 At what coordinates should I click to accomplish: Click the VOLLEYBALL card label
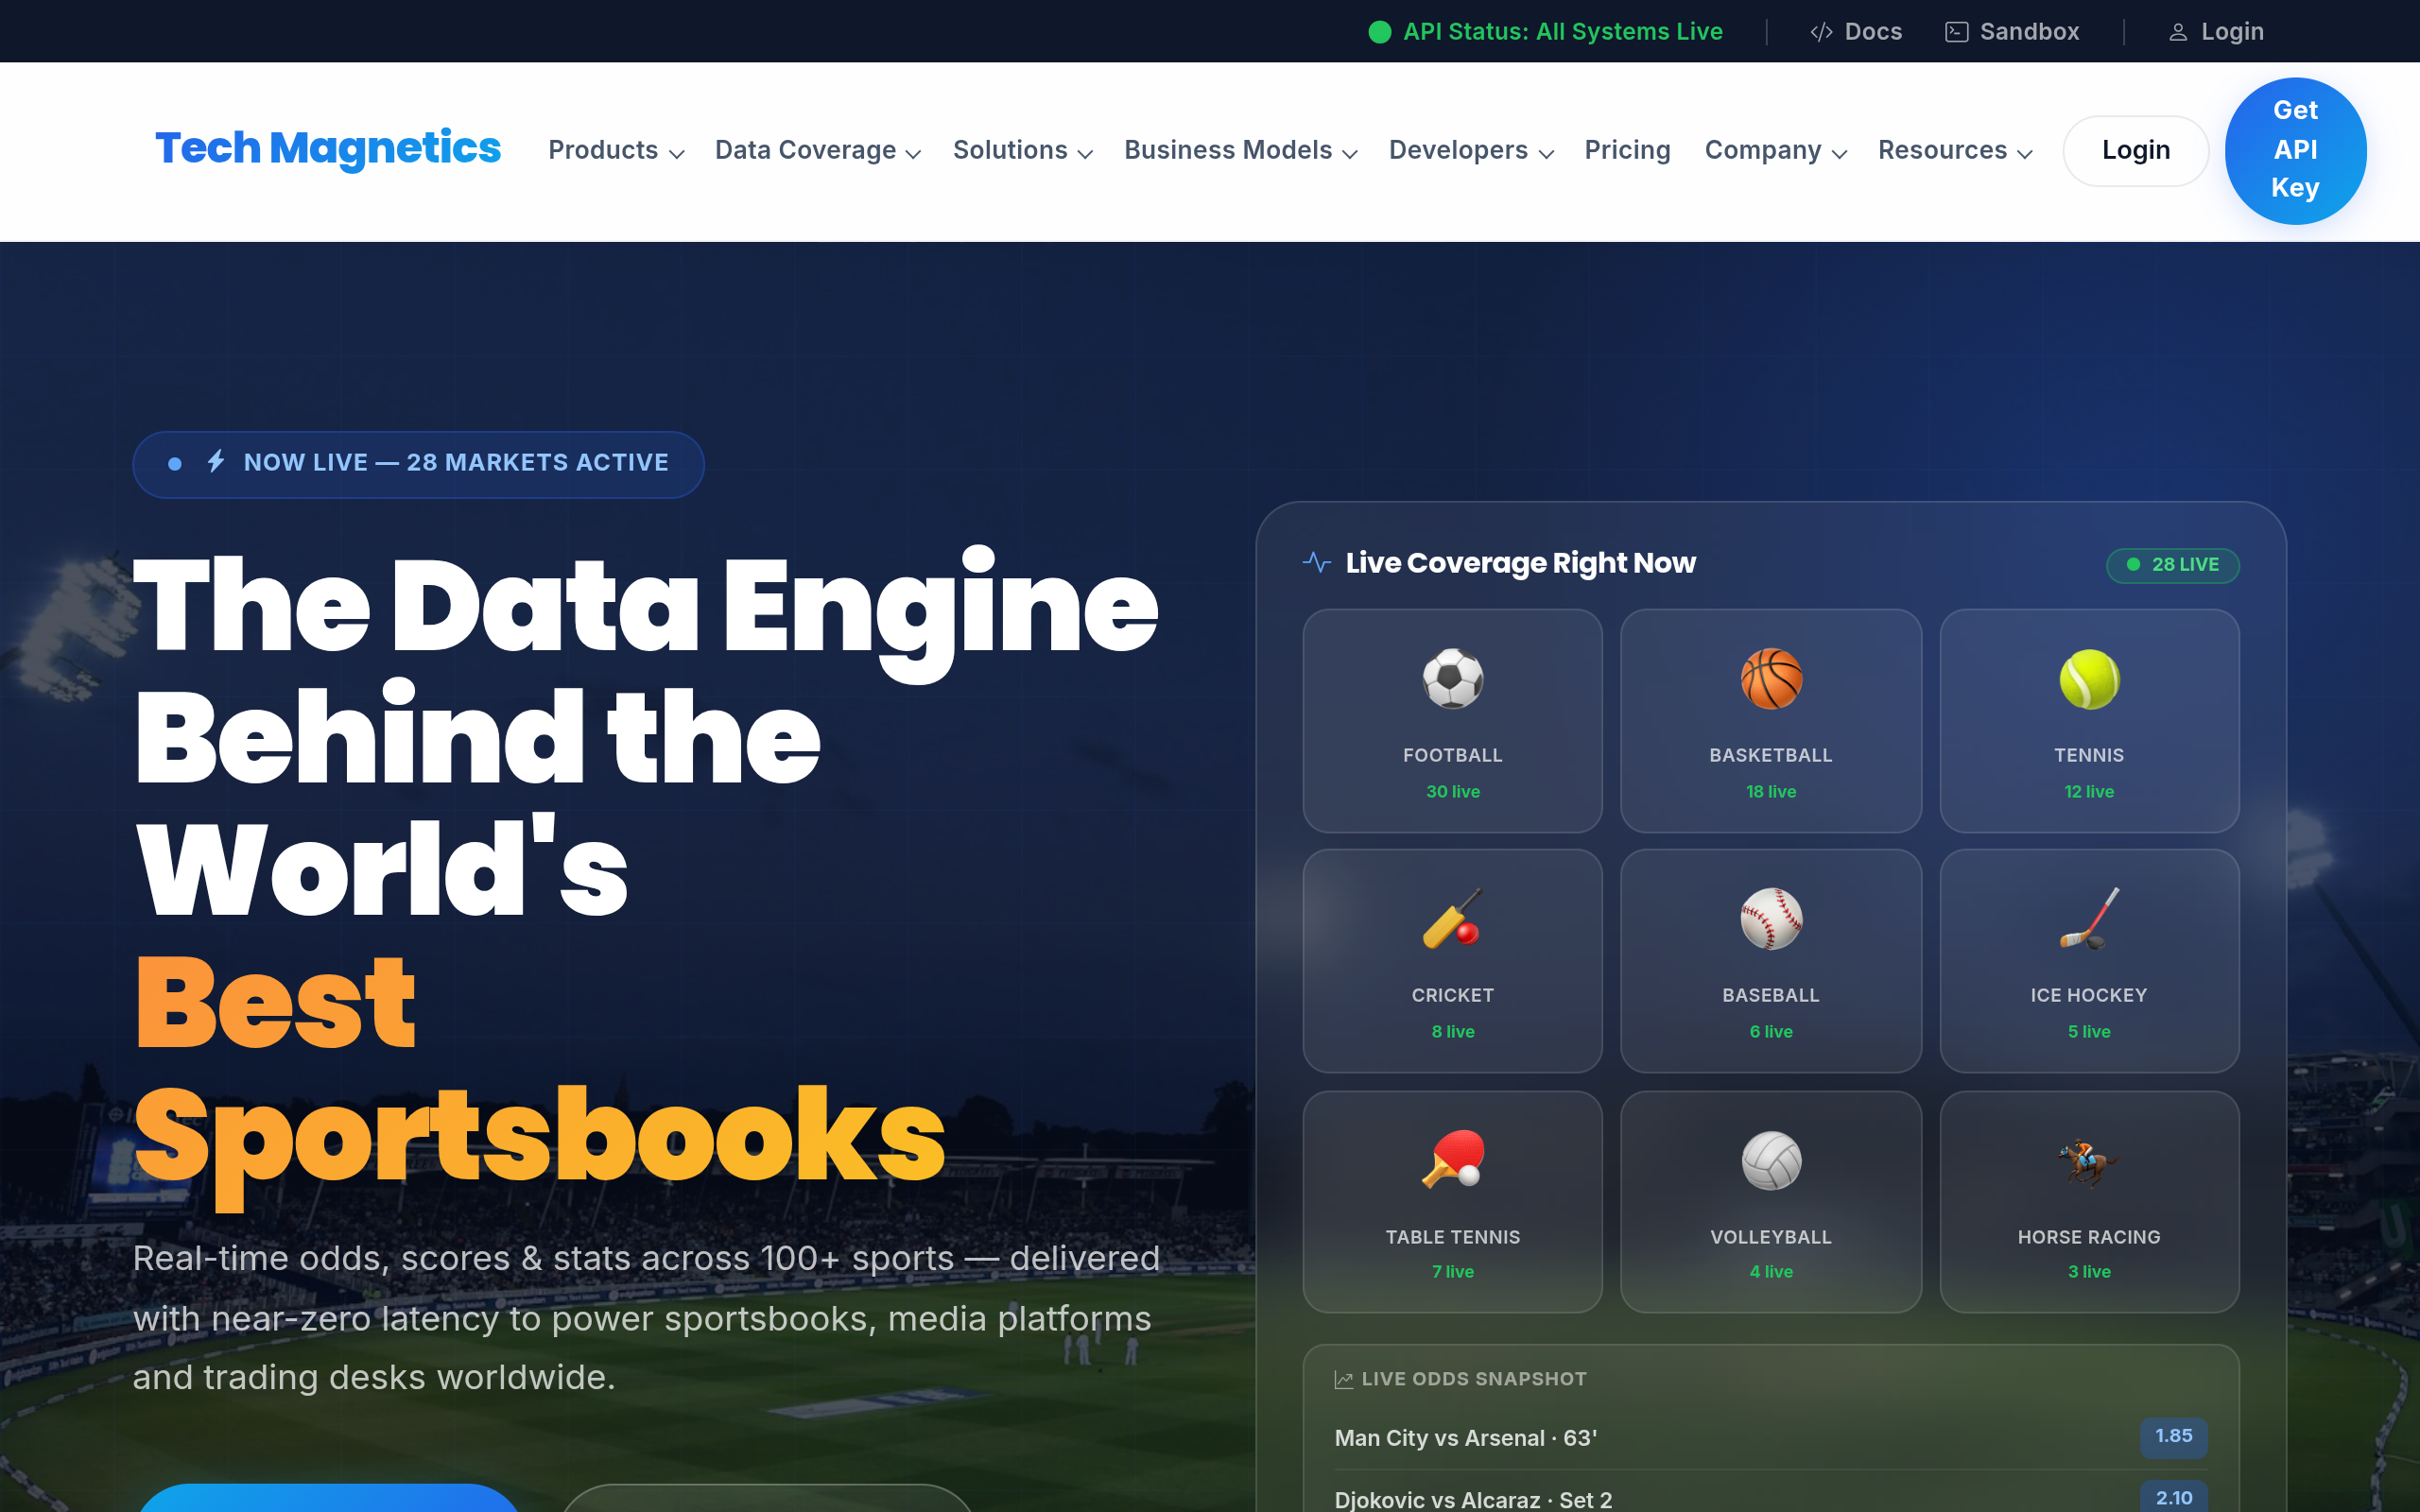point(1770,1237)
